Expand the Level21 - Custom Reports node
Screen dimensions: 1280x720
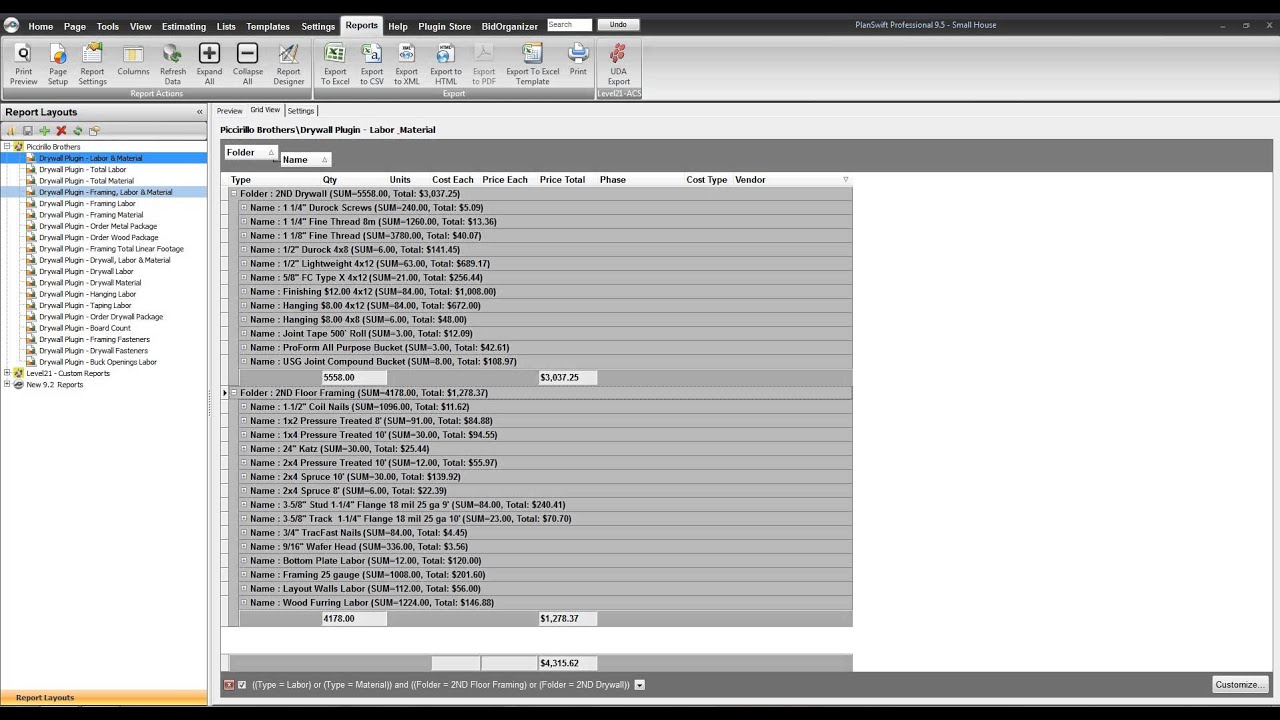[7, 373]
